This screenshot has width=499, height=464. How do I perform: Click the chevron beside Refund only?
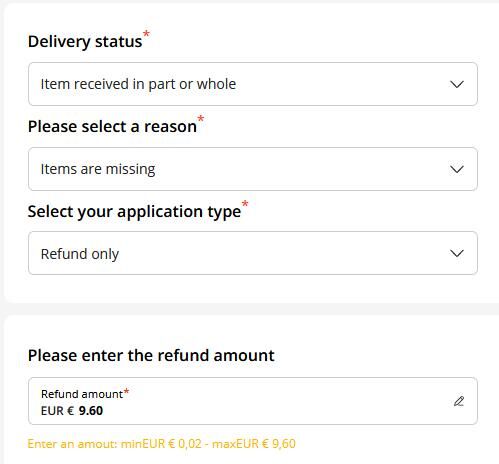(x=457, y=253)
